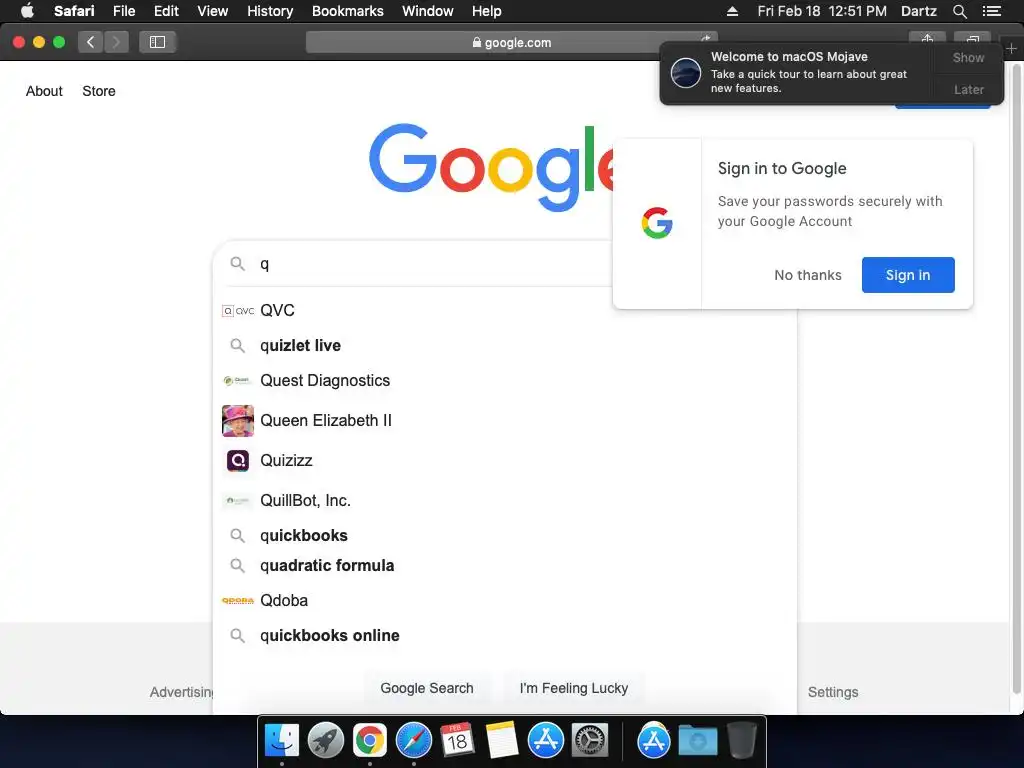Open Calendar showing 18 in Dock
This screenshot has width=1024, height=768.
point(457,741)
